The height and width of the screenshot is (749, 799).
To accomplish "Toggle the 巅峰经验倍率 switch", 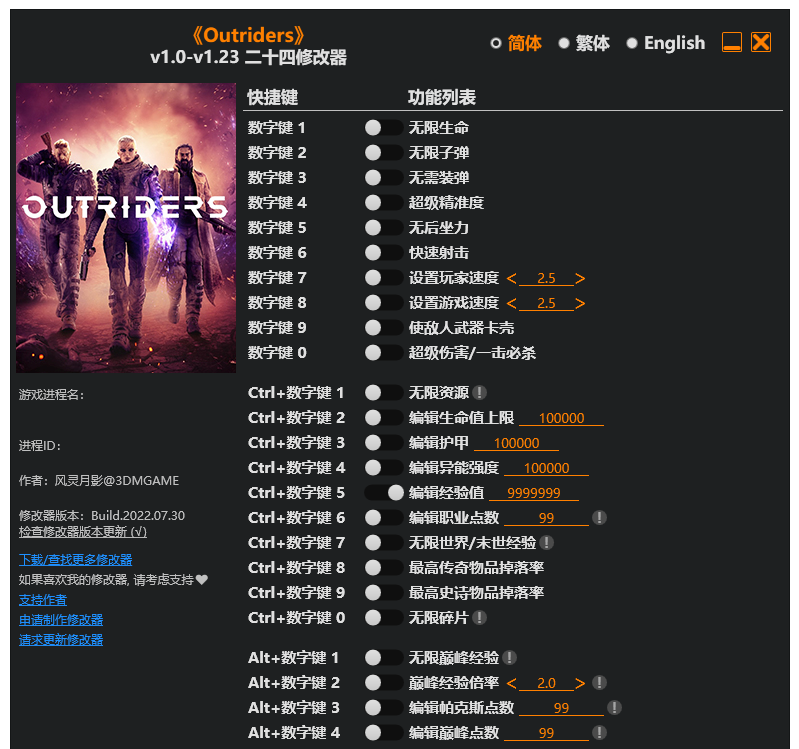I will coord(384,683).
